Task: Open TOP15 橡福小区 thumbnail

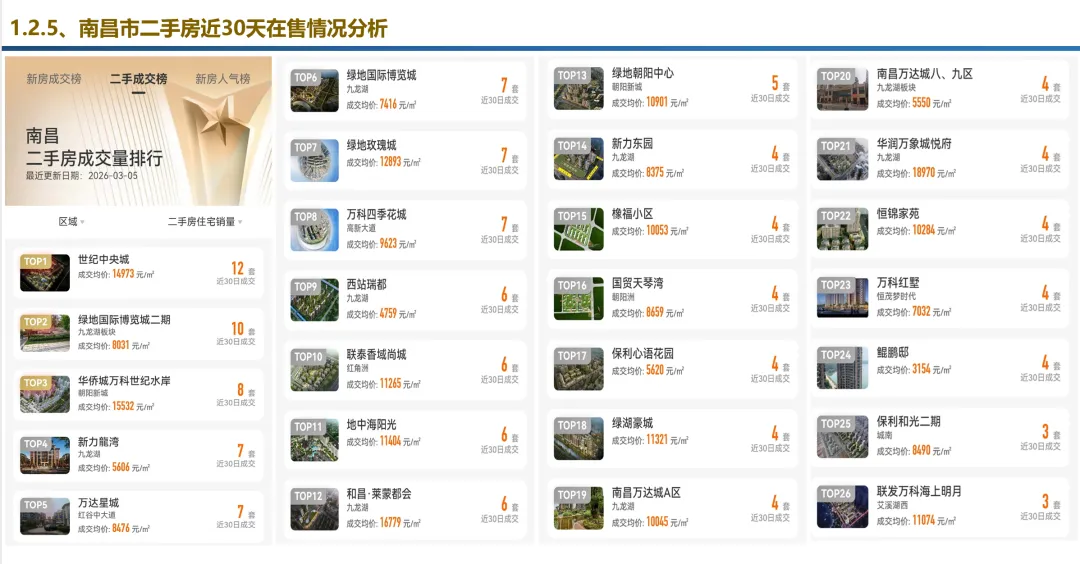Action: [x=579, y=229]
